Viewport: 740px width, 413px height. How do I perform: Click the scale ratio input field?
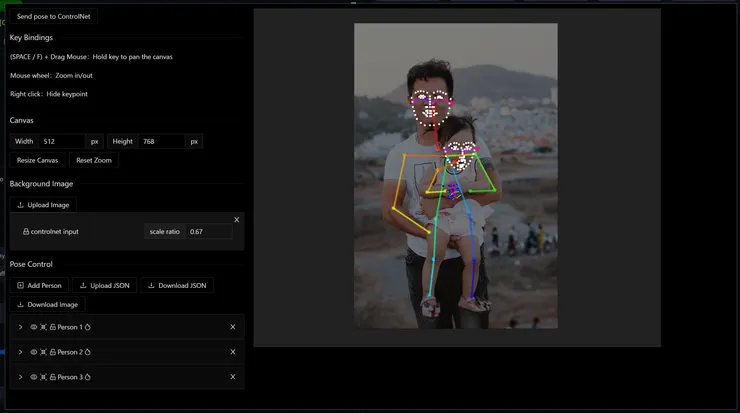click(209, 231)
